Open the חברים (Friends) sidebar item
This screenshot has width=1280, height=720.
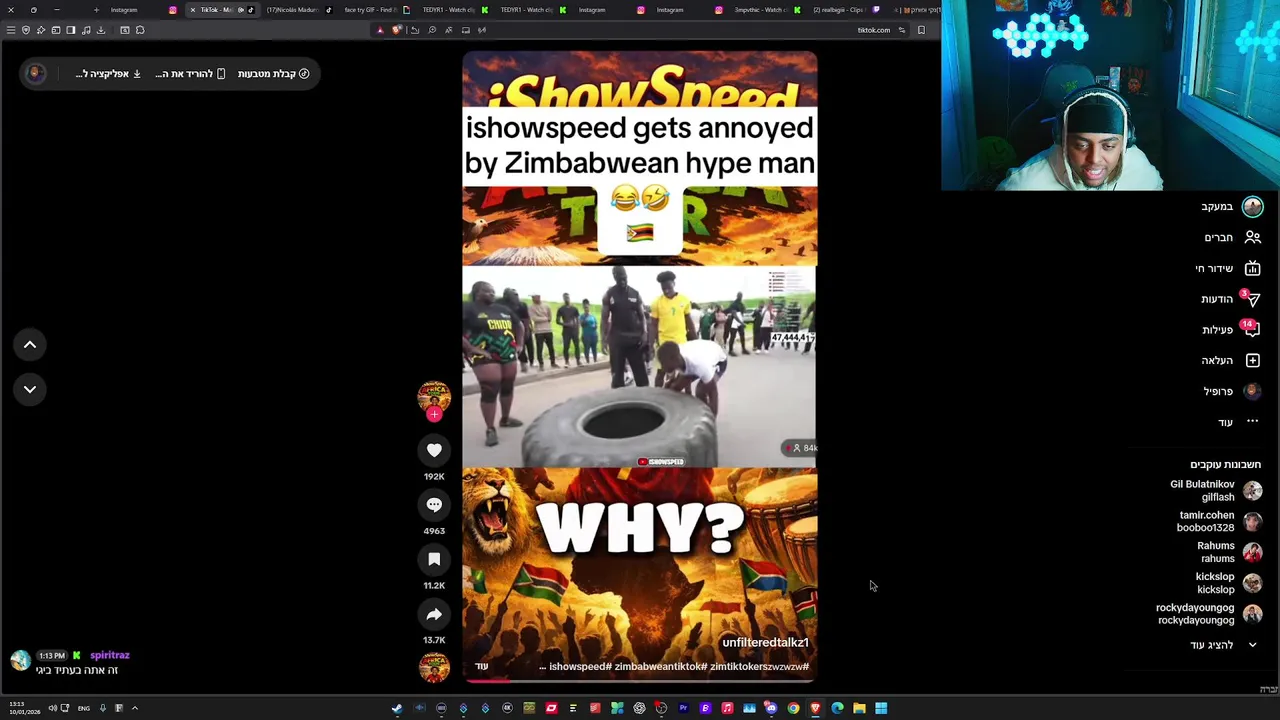[x=1232, y=238]
